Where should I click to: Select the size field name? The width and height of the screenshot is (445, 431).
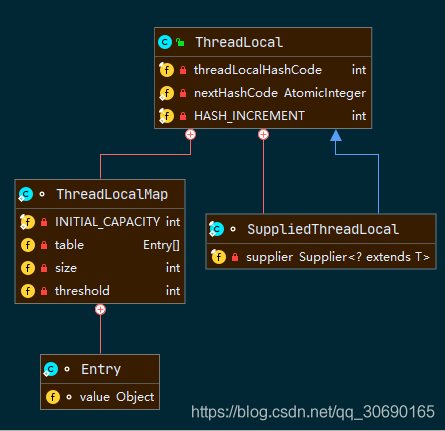(66, 268)
